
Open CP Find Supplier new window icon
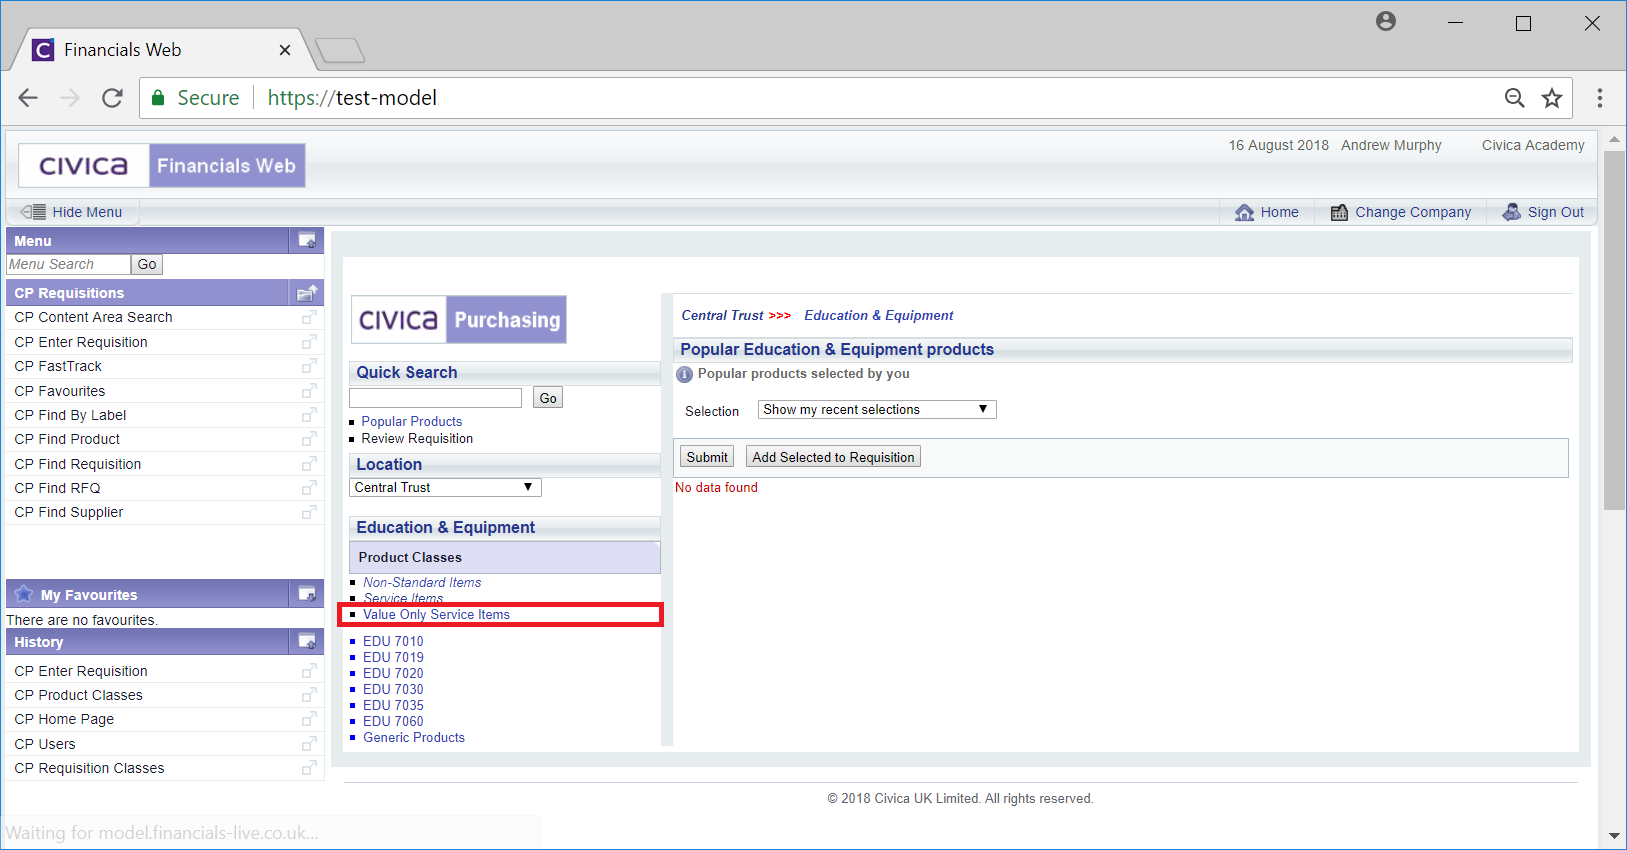pyautogui.click(x=309, y=512)
